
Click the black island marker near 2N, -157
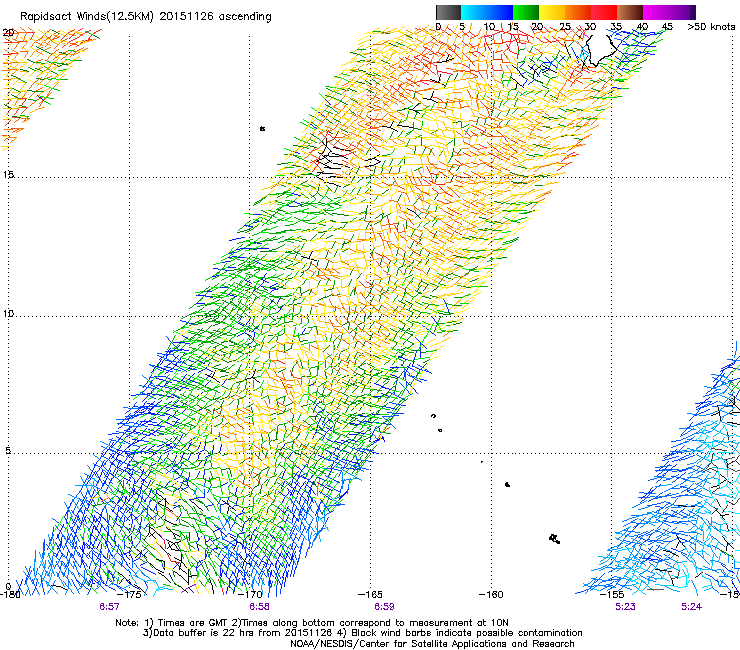tap(555, 539)
